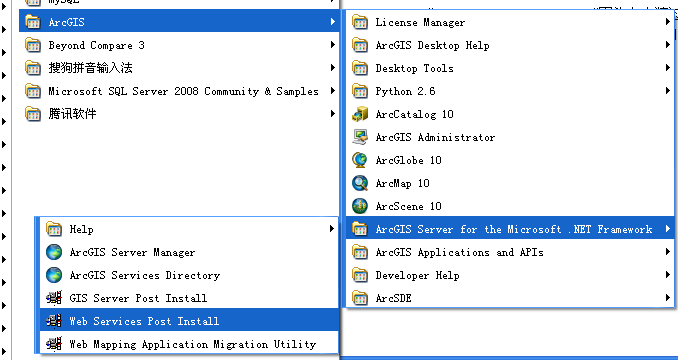Open Microsoft SQL Server 2008 Community & Samples

tap(179, 91)
